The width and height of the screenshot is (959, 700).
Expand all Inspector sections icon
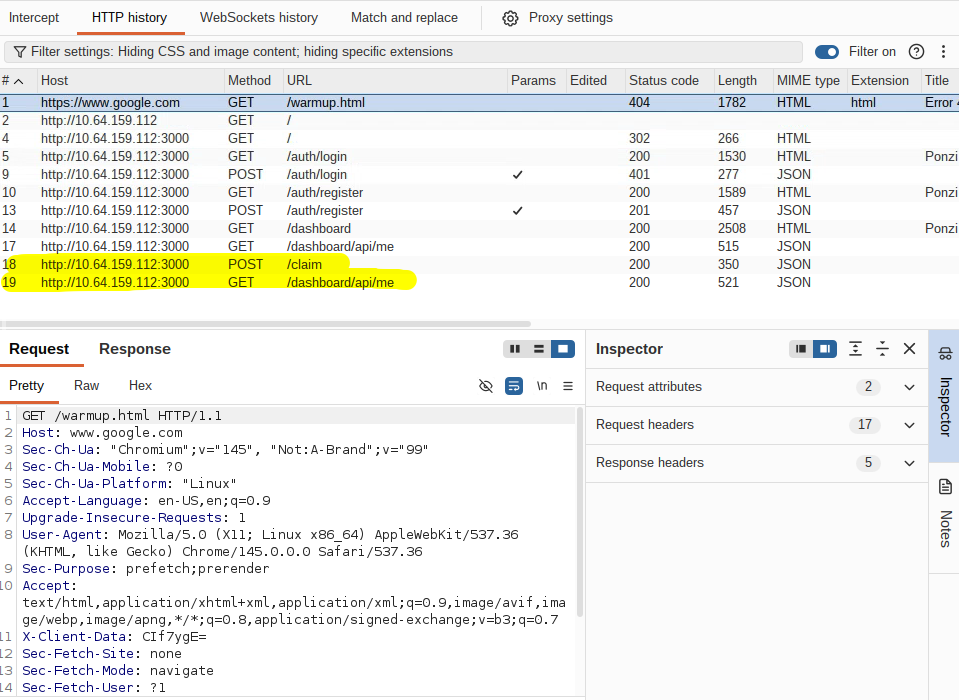(x=856, y=349)
